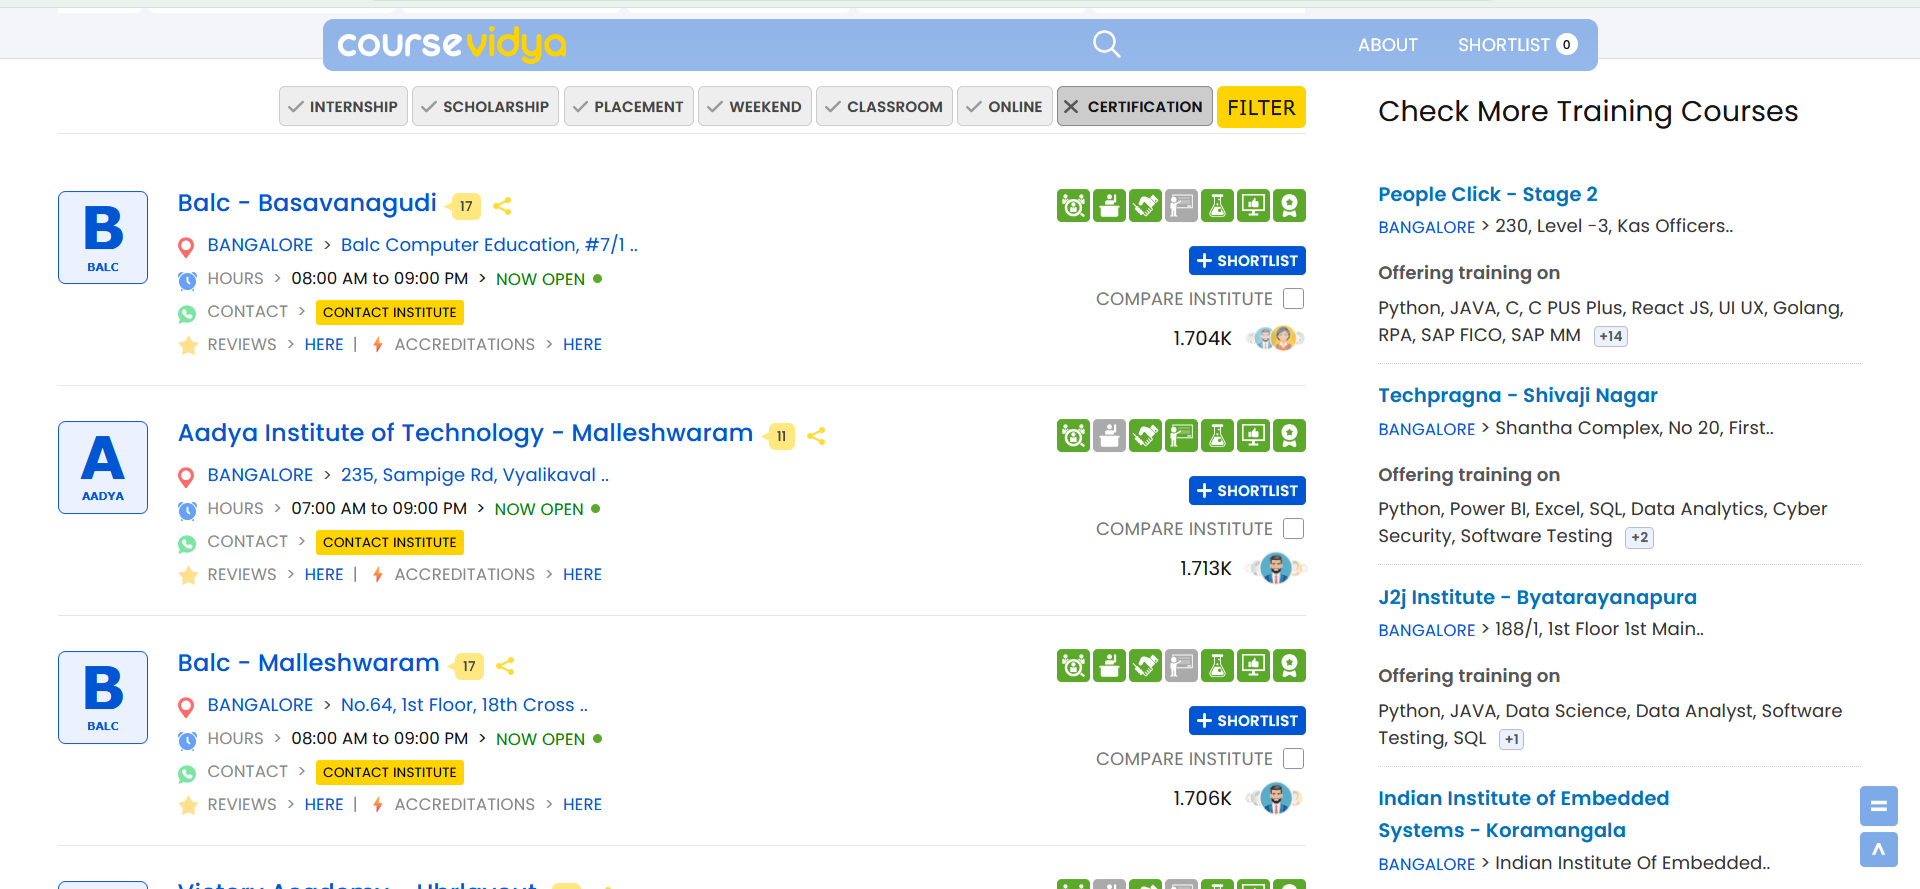Open Balc - Malleshwaram institute title
The width and height of the screenshot is (1920, 889).
(x=308, y=663)
